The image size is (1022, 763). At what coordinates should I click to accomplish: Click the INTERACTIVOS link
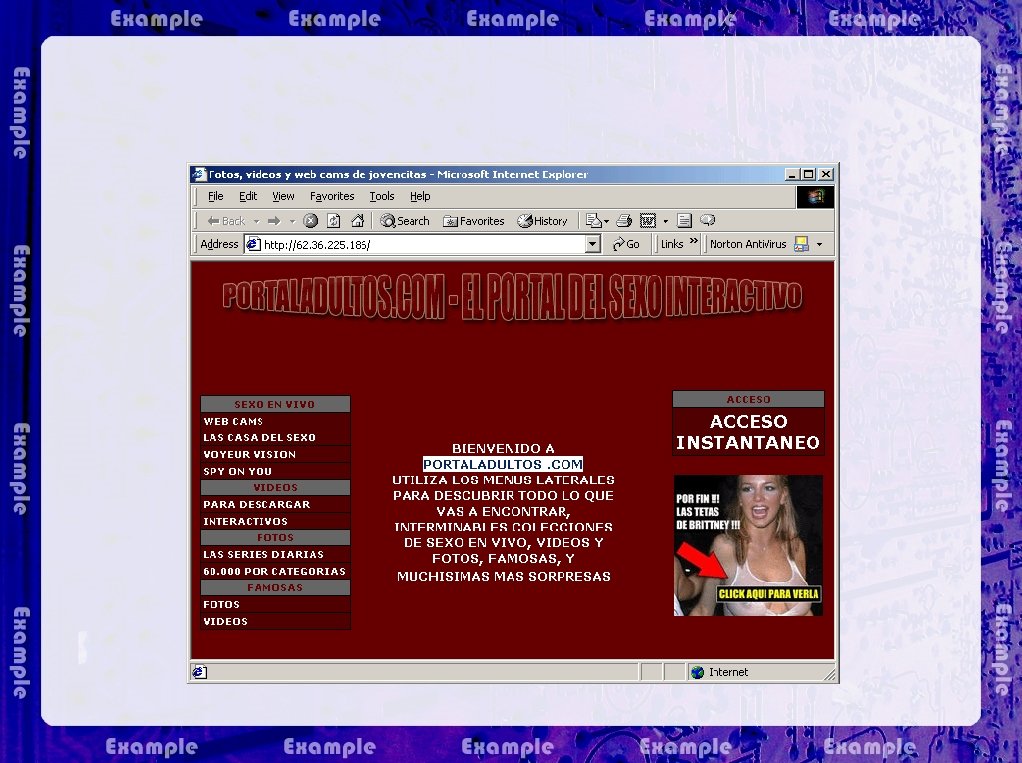[x=245, y=521]
